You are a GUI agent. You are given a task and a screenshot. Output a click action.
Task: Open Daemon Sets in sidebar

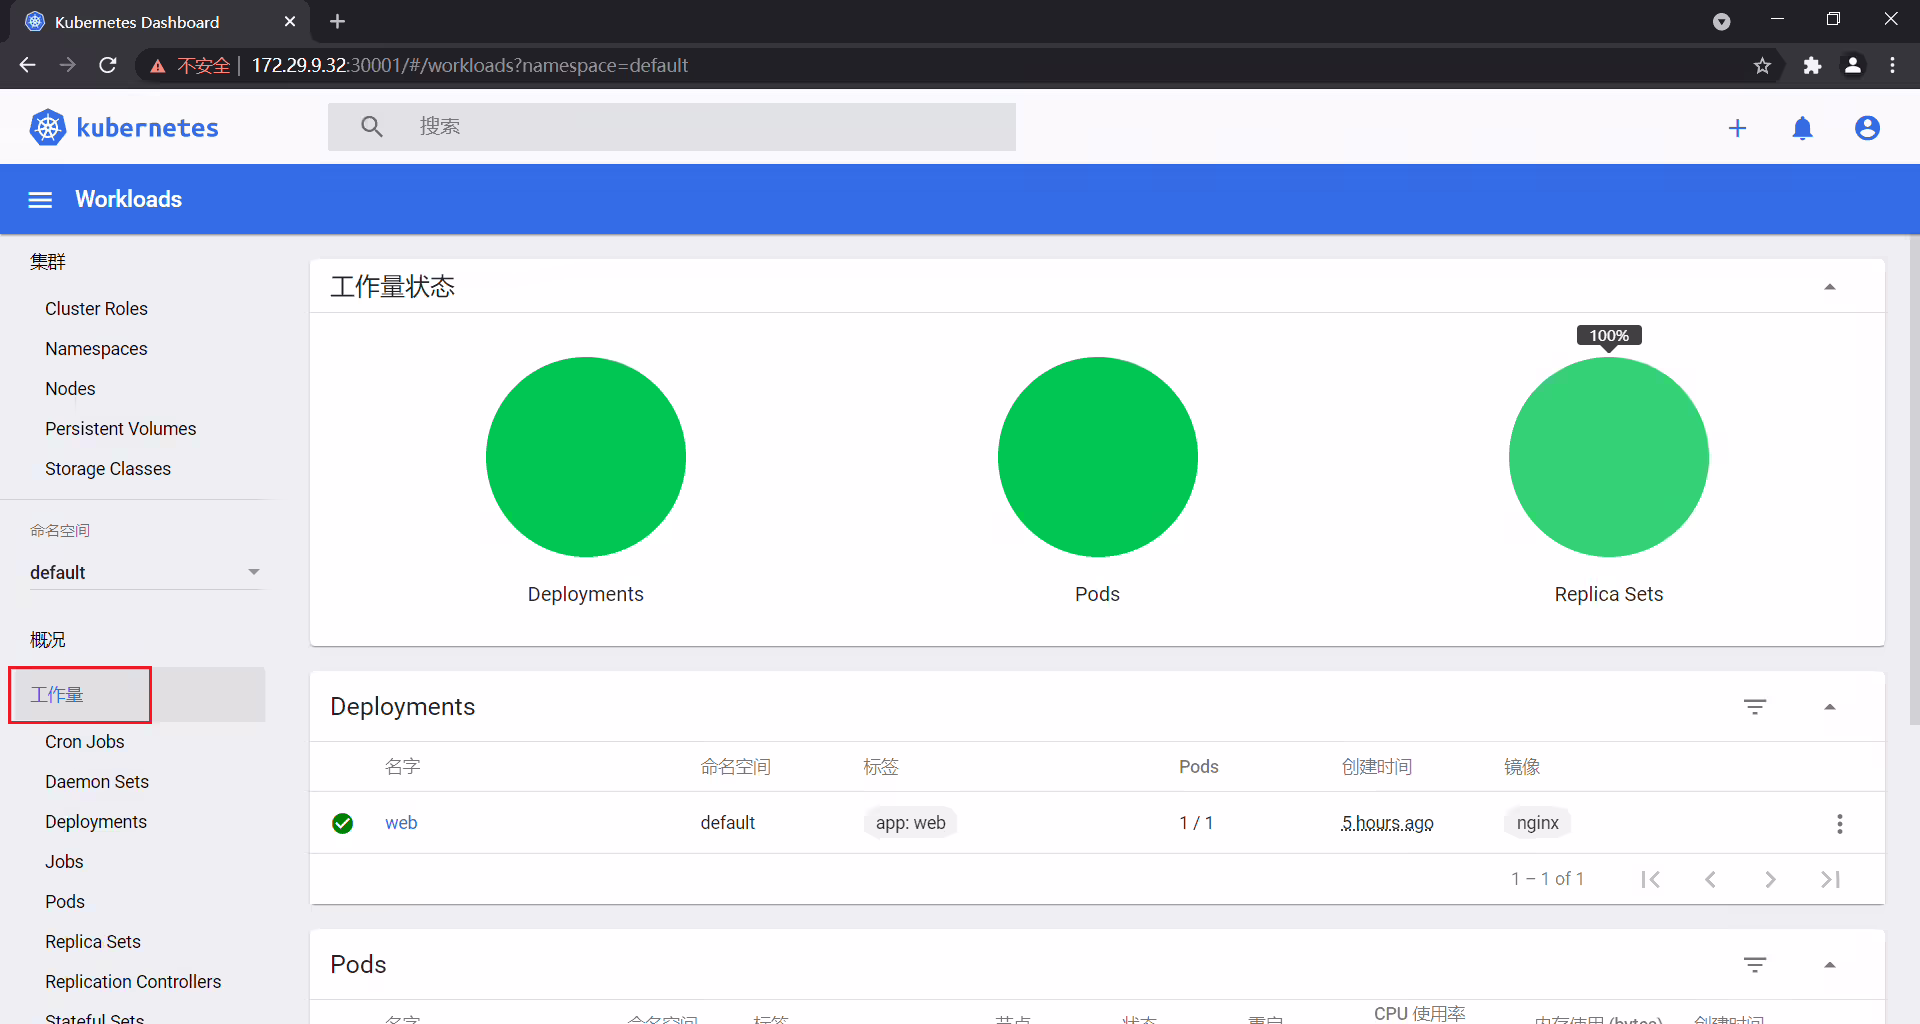(97, 782)
